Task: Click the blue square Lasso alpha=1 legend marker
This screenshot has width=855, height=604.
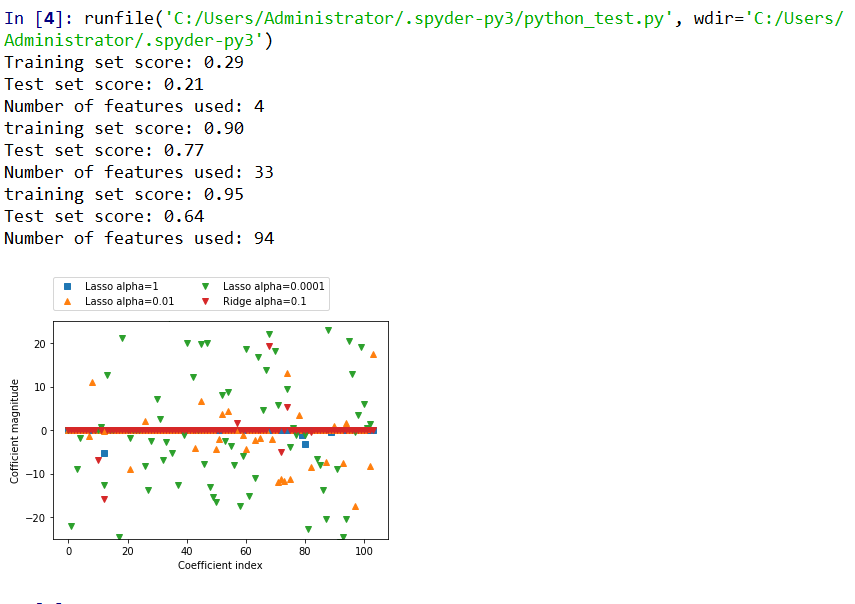Action: click(x=68, y=286)
